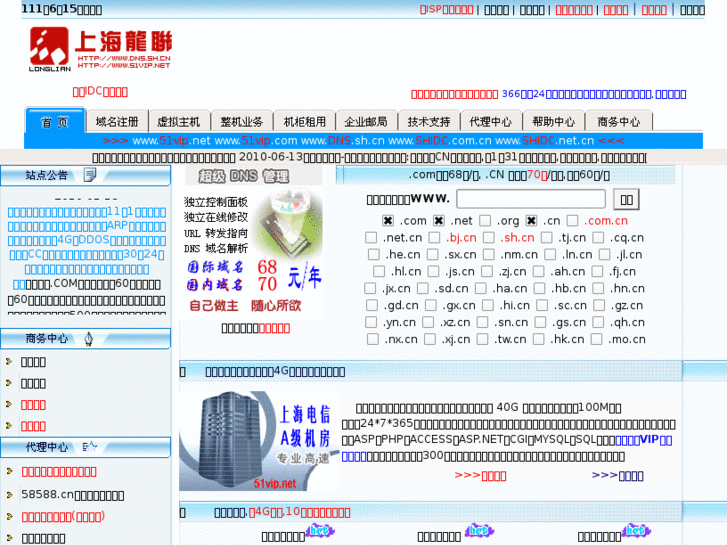Check the .he.cn checkbox
The image size is (727, 545).
pyautogui.click(x=374, y=254)
